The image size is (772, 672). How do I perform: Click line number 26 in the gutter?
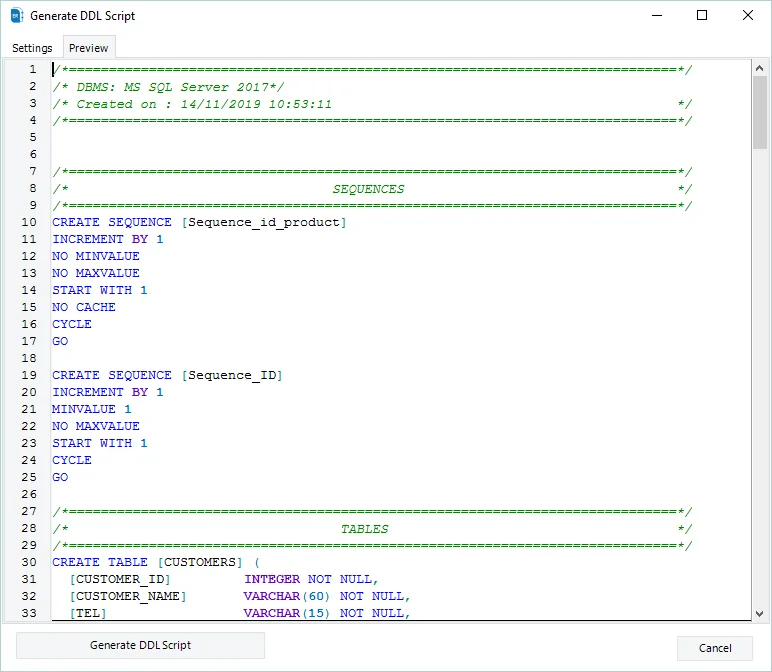[x=29, y=494]
